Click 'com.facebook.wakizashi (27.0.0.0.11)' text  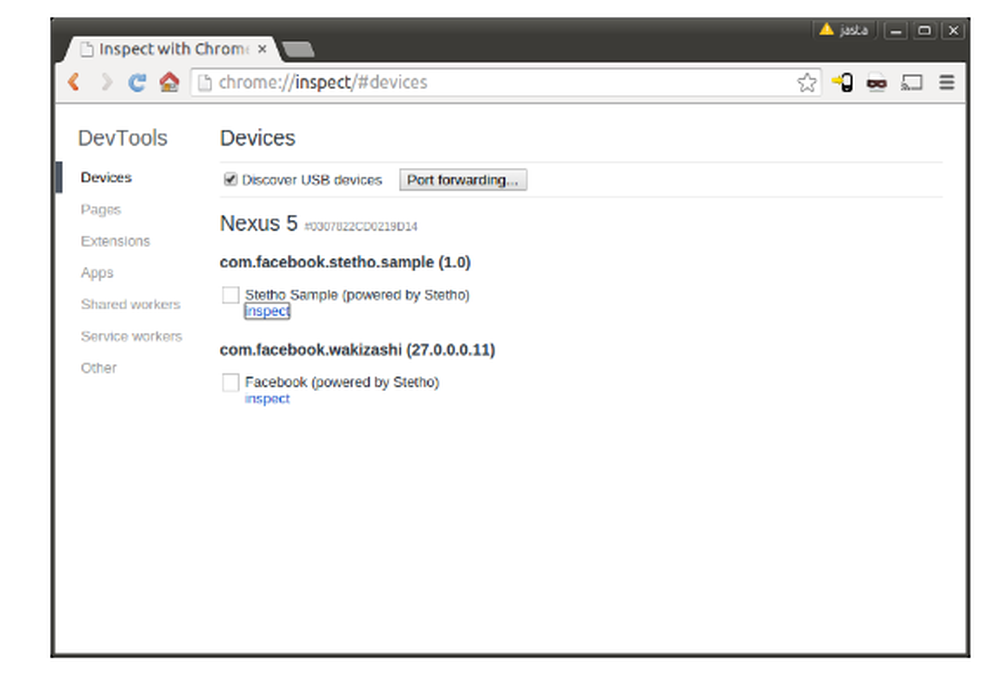pos(357,349)
